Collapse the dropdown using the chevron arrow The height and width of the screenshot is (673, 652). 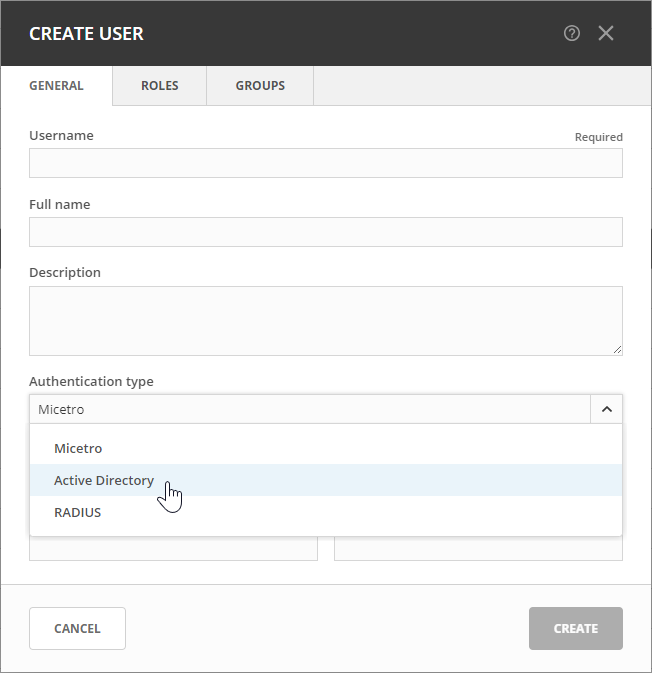pyautogui.click(x=606, y=409)
